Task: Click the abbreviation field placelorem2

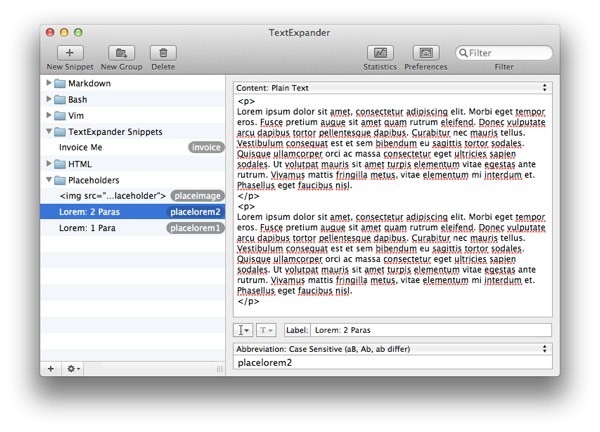Action: pyautogui.click(x=393, y=362)
